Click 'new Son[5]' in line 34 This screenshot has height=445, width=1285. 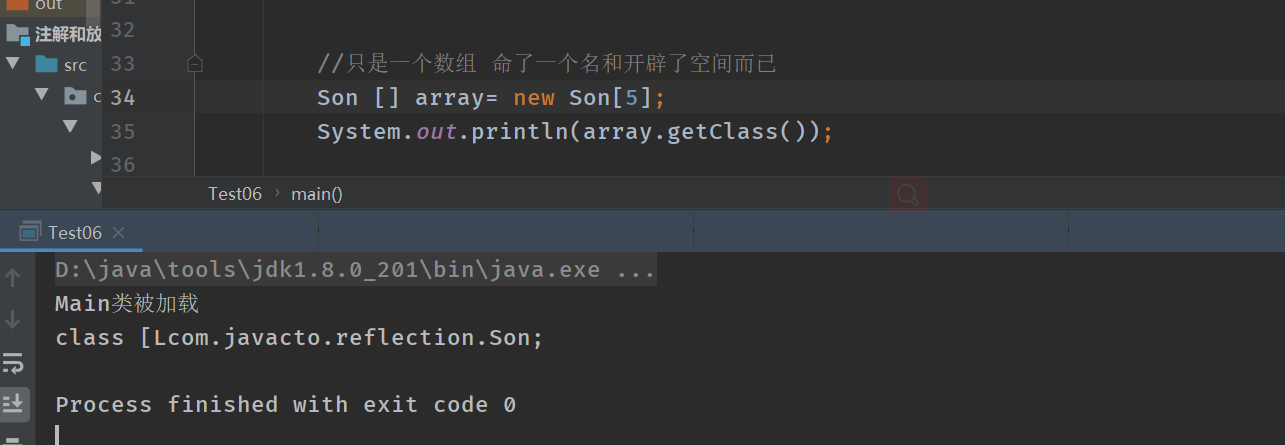(x=583, y=98)
